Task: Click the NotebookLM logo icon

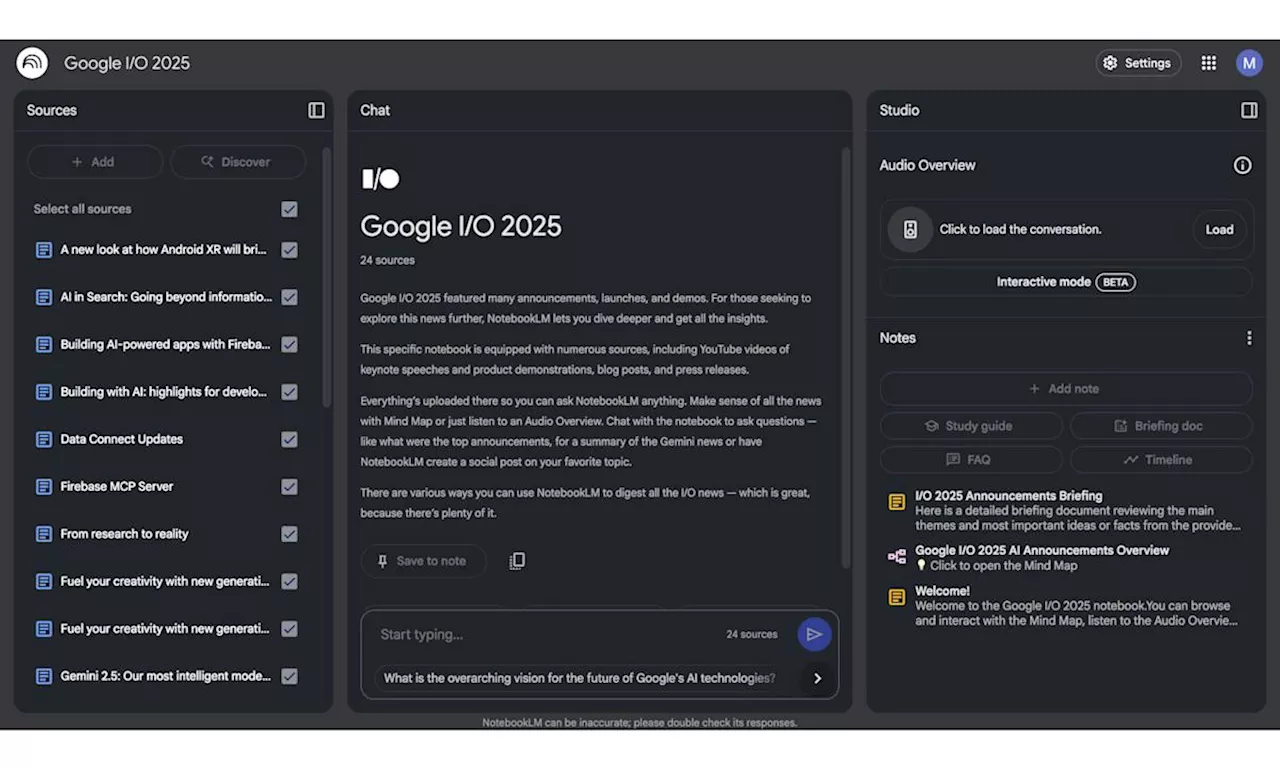Action: click(32, 63)
